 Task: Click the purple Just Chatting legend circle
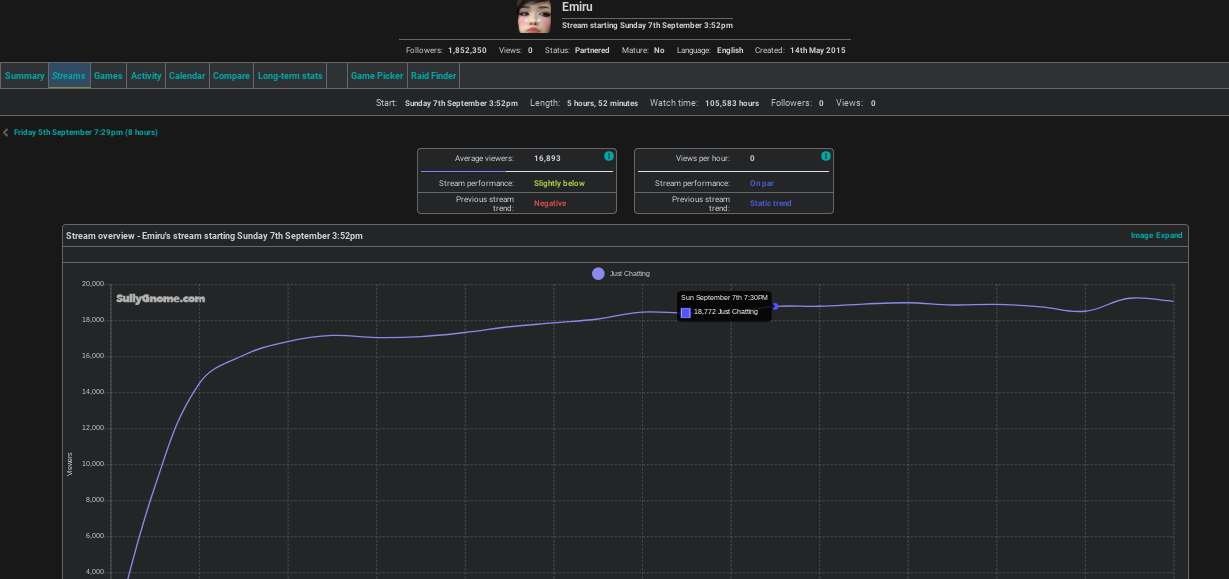598,274
